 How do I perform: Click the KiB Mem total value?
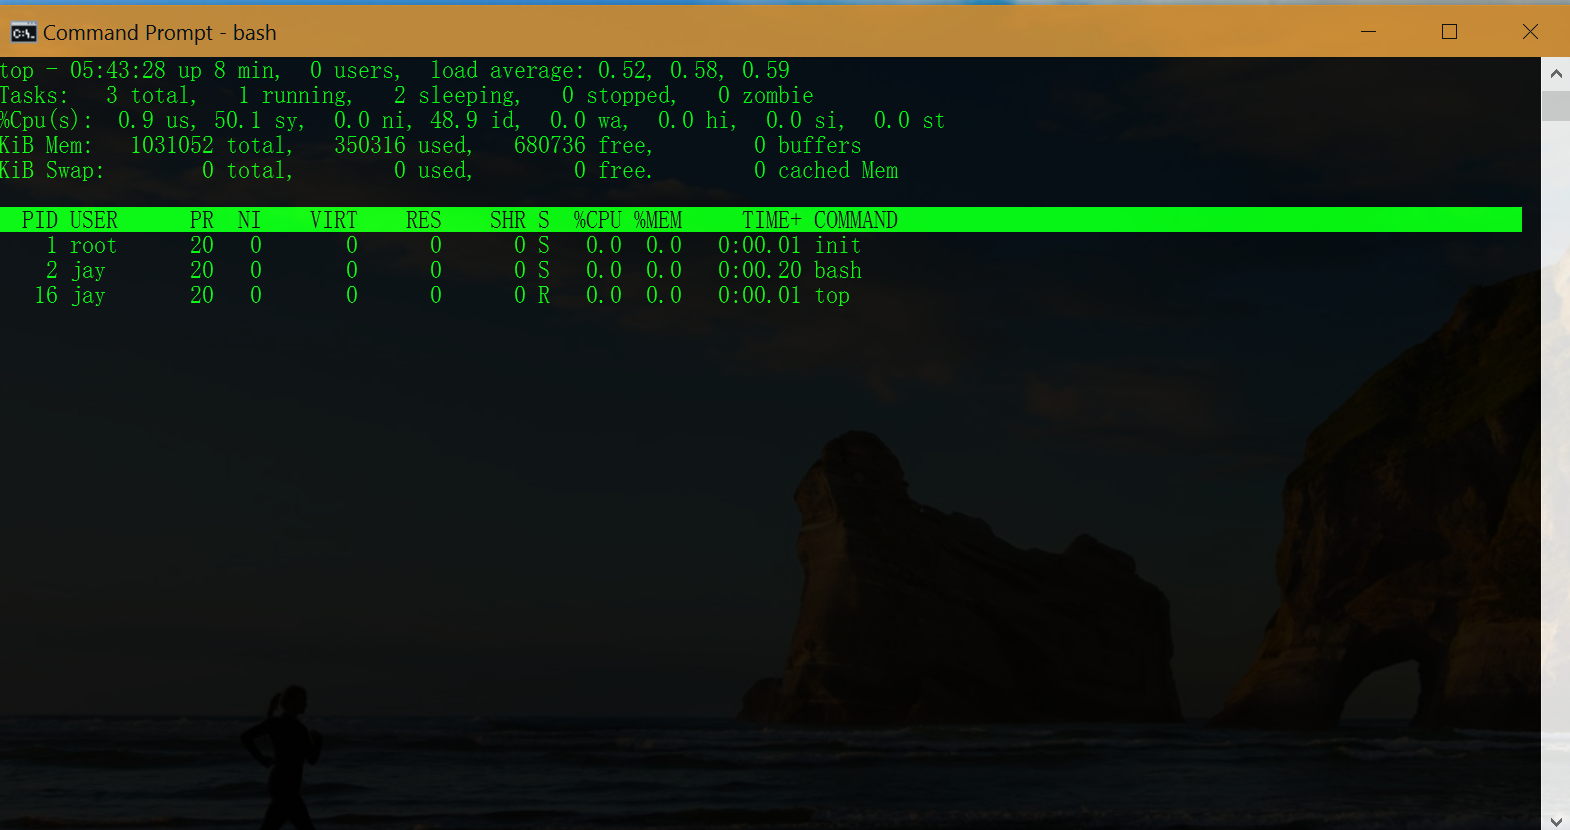point(172,146)
